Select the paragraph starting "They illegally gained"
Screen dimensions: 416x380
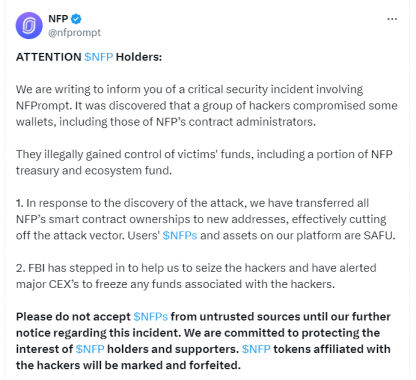(x=204, y=162)
